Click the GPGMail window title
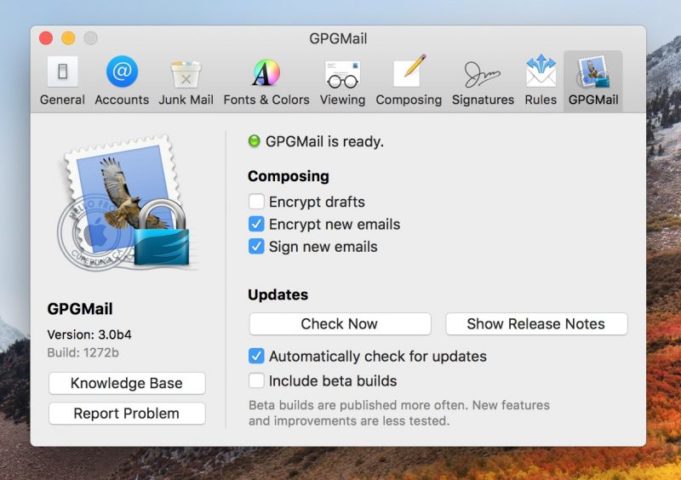The height and width of the screenshot is (480, 681). click(x=338, y=39)
